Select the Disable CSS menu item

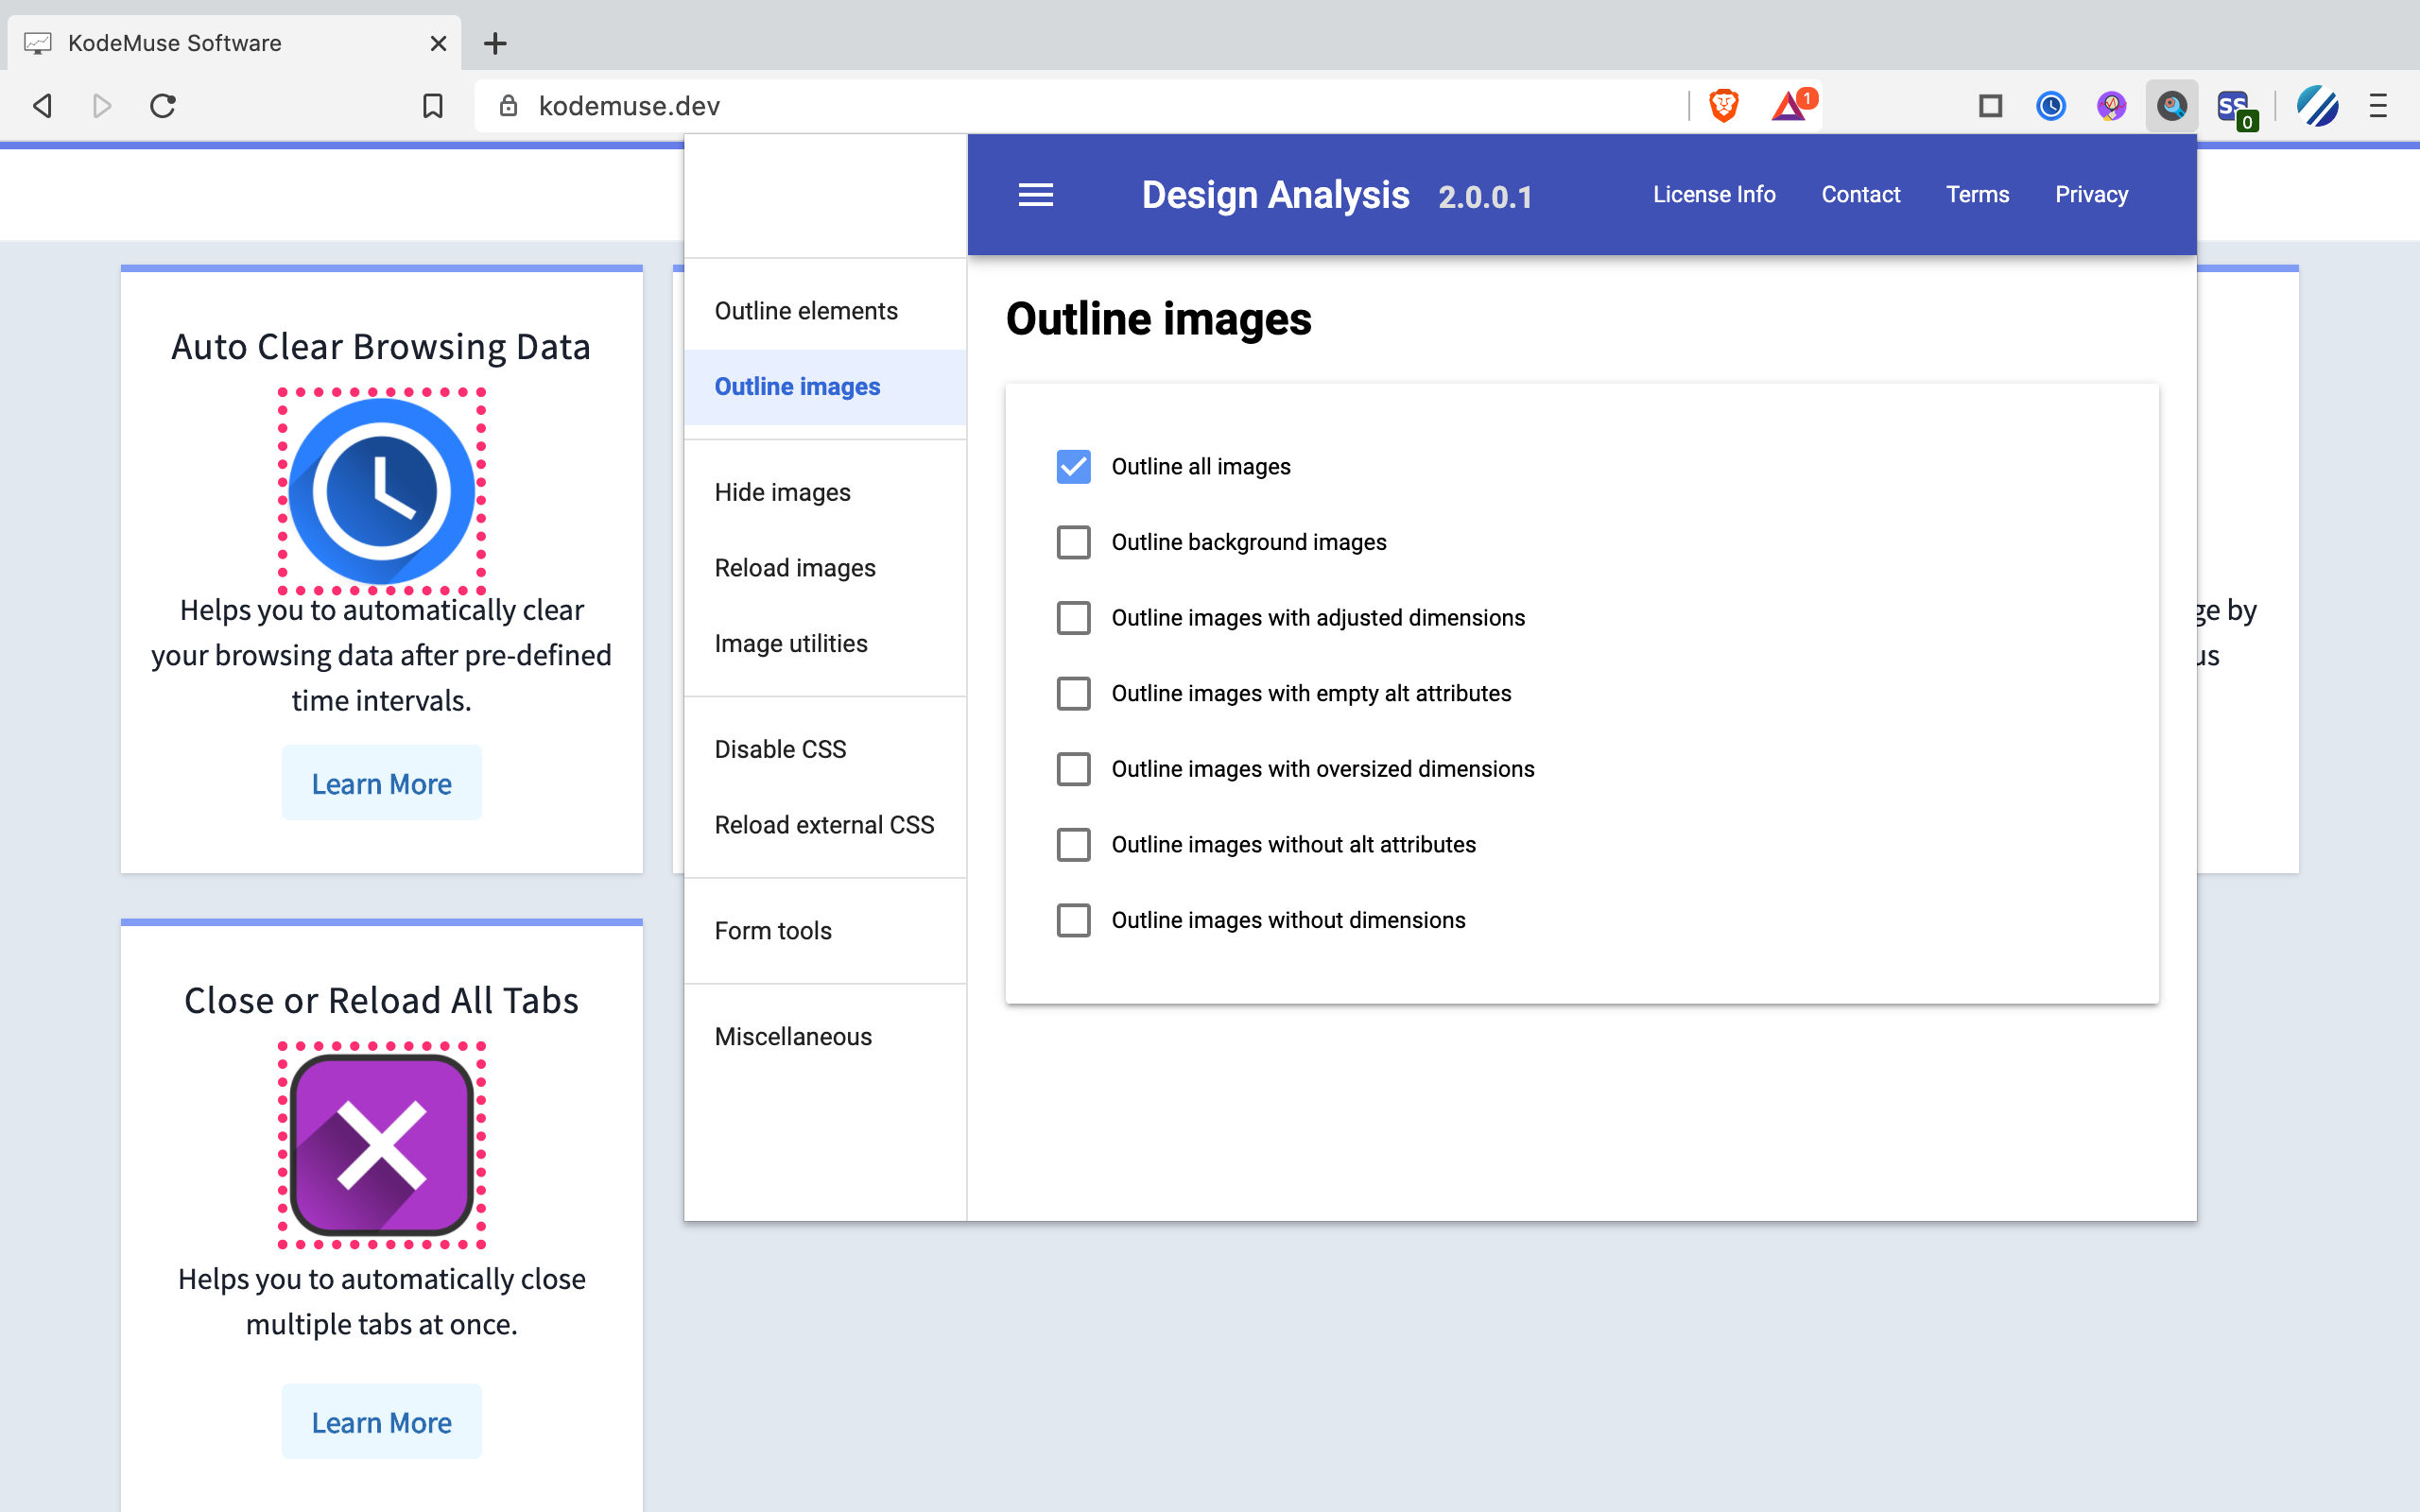pyautogui.click(x=781, y=747)
